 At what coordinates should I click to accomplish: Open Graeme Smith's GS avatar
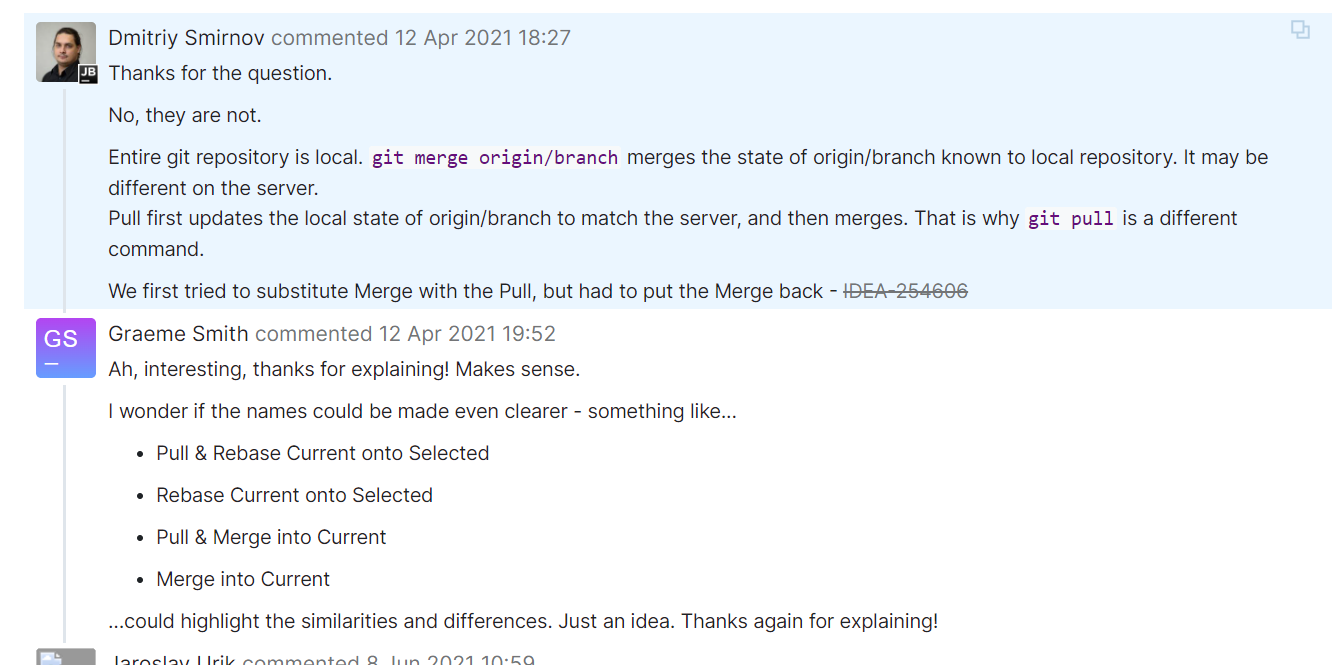(x=66, y=348)
